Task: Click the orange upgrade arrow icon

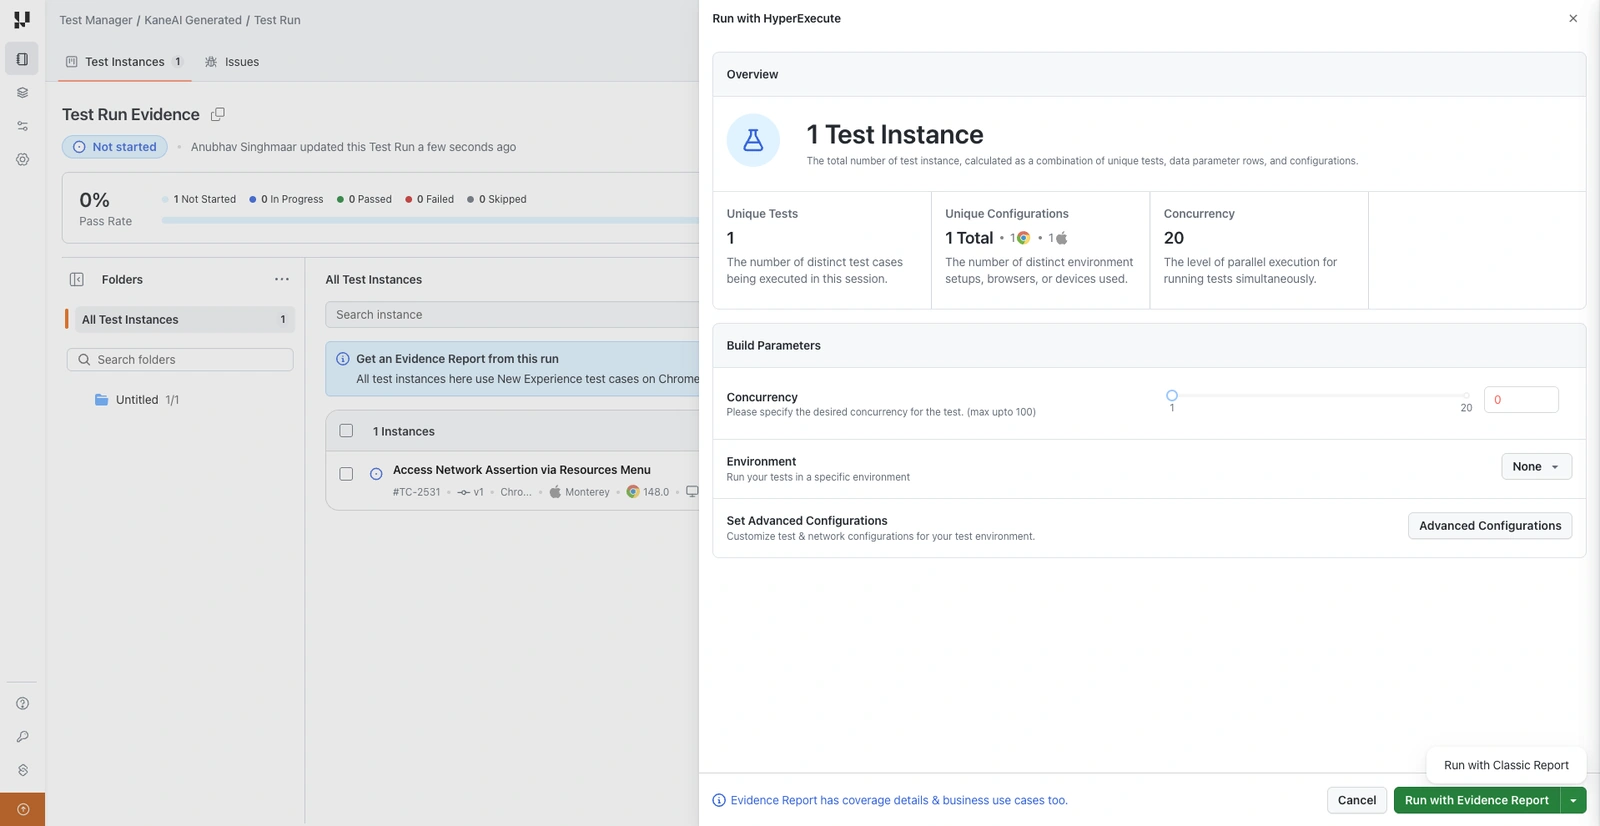Action: click(23, 809)
